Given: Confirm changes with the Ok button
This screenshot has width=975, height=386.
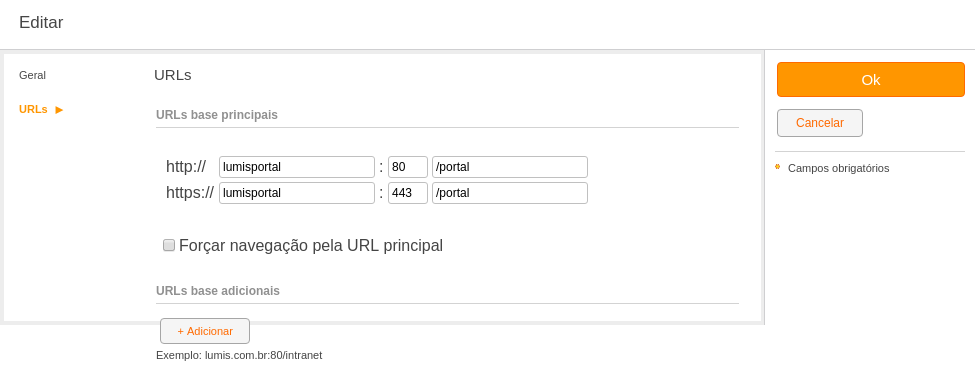Looking at the screenshot, I should [871, 80].
